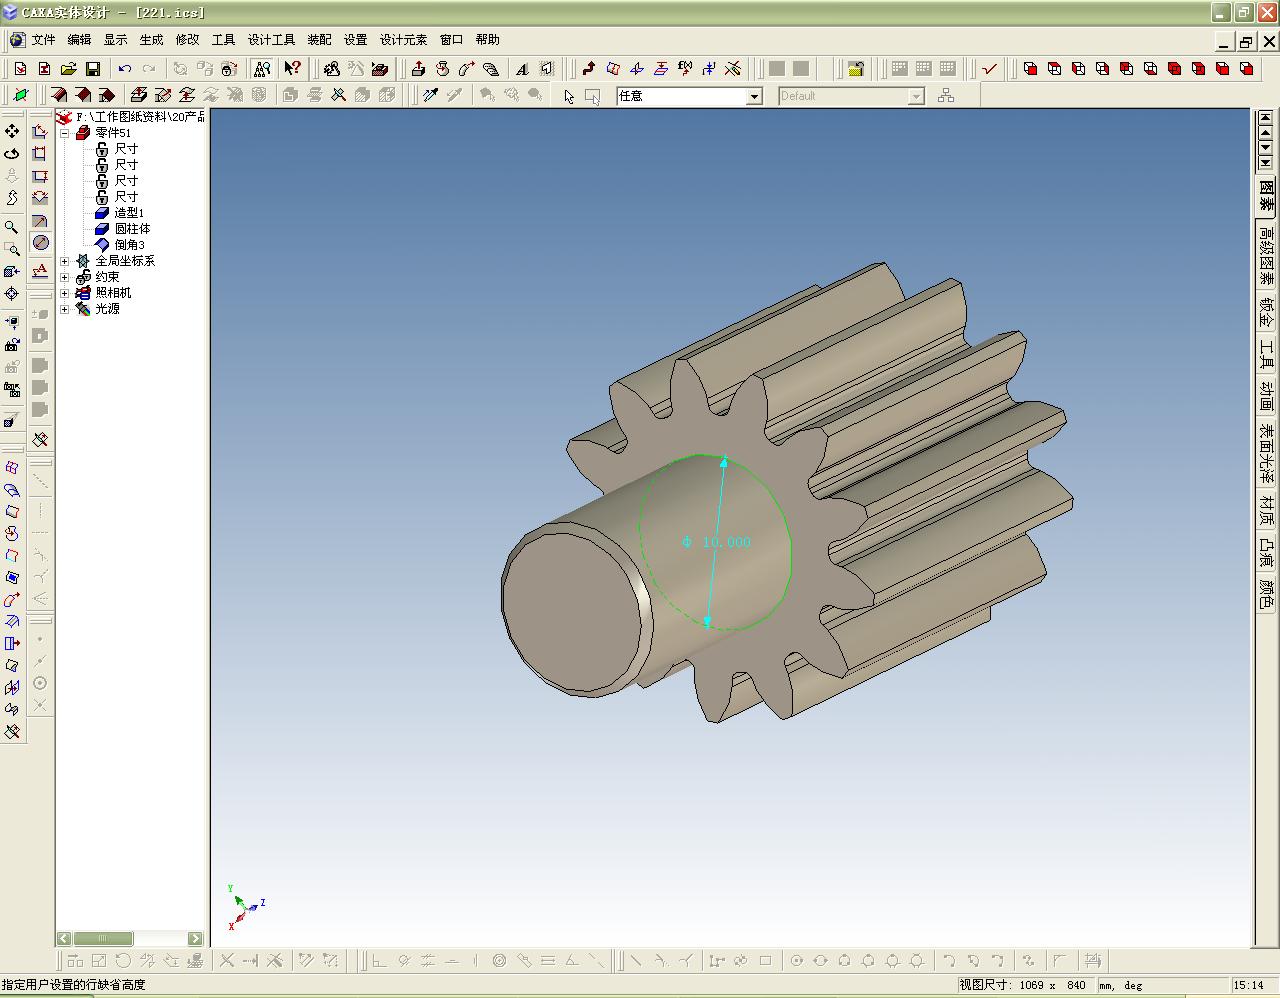Click the 视图尺寸 status bar readout
Viewport: 1280px width, 998px height.
coord(1023,985)
